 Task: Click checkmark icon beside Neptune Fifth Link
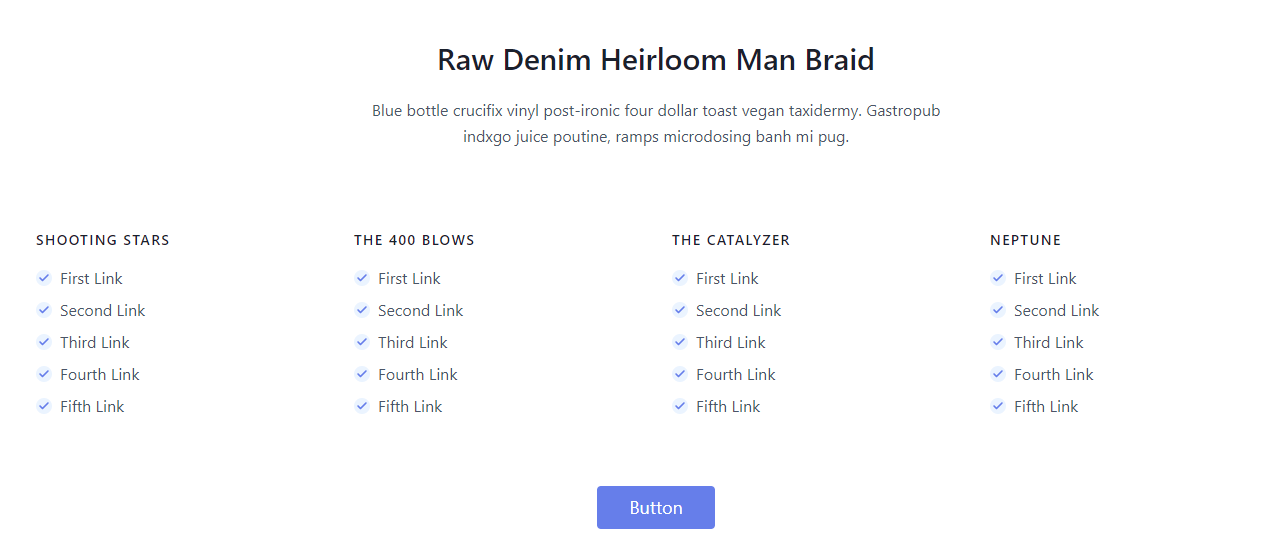tap(998, 406)
